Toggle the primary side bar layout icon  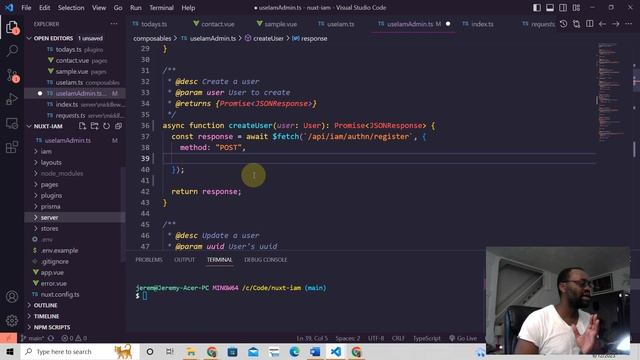[x=537, y=7]
